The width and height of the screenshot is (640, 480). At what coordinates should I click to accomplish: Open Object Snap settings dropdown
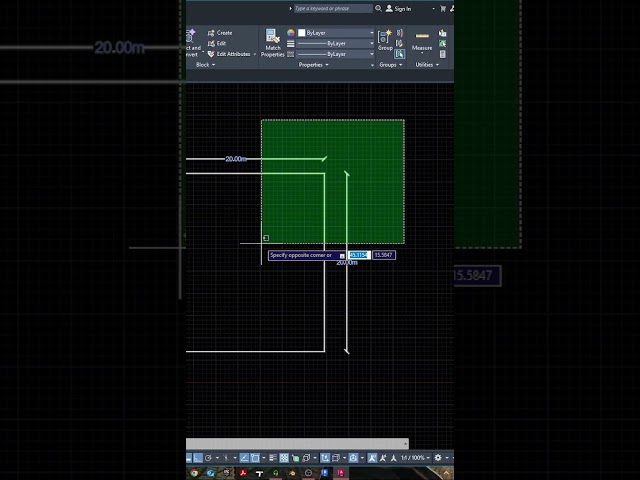[264, 458]
